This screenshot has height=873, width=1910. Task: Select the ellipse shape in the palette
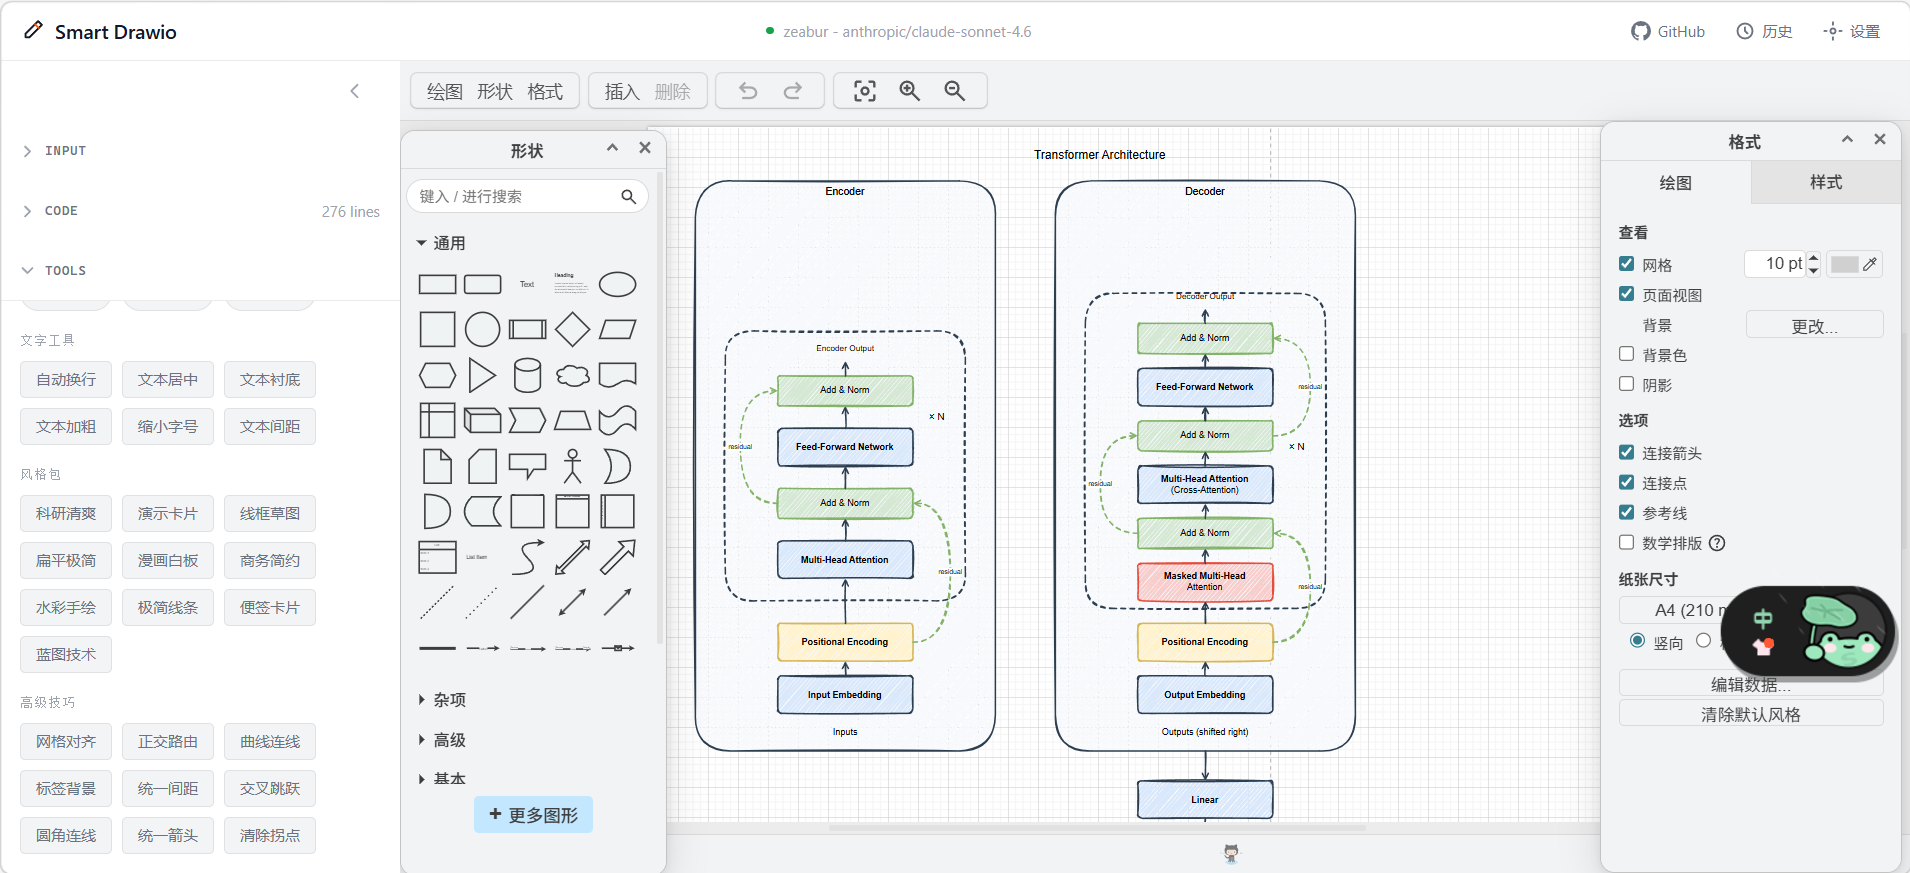tap(618, 285)
